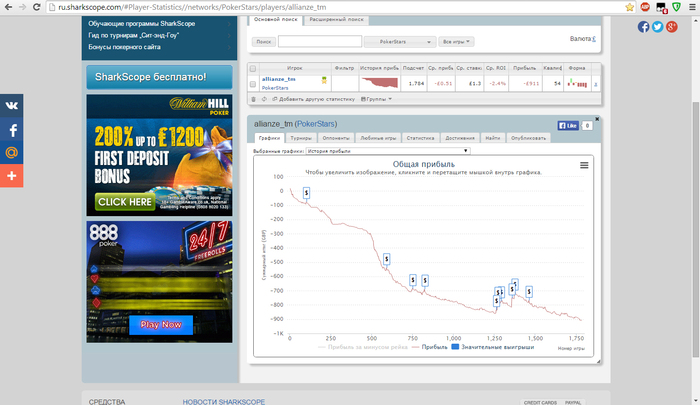700x405 pixels.
Task: Open PokerStars link in the panel title
Action: pyautogui.click(x=316, y=124)
